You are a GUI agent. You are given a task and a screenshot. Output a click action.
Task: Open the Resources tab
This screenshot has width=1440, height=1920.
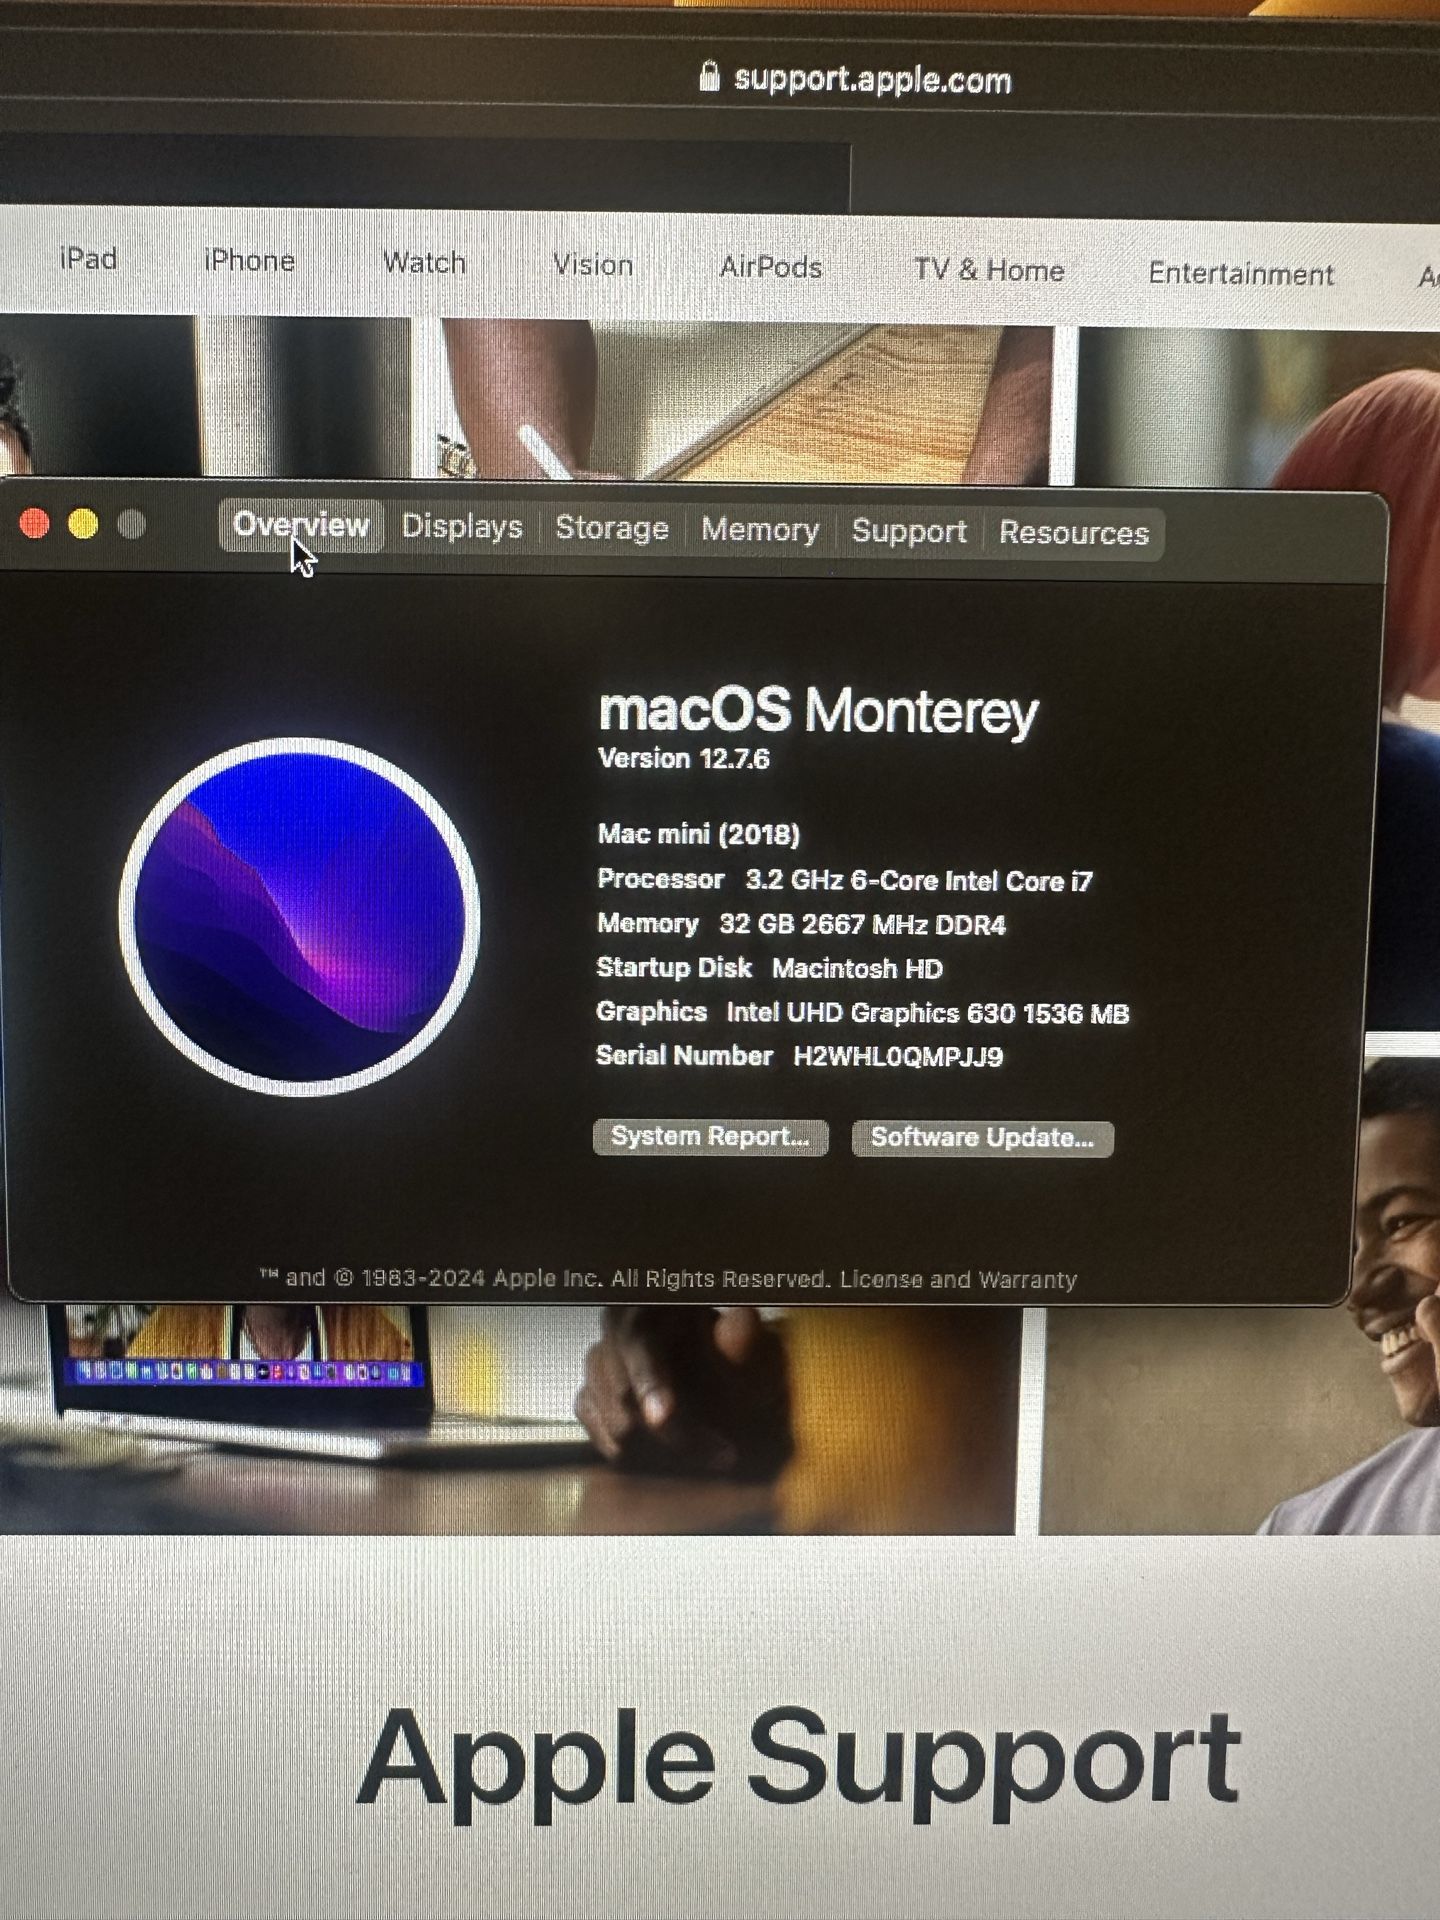pyautogui.click(x=1073, y=533)
